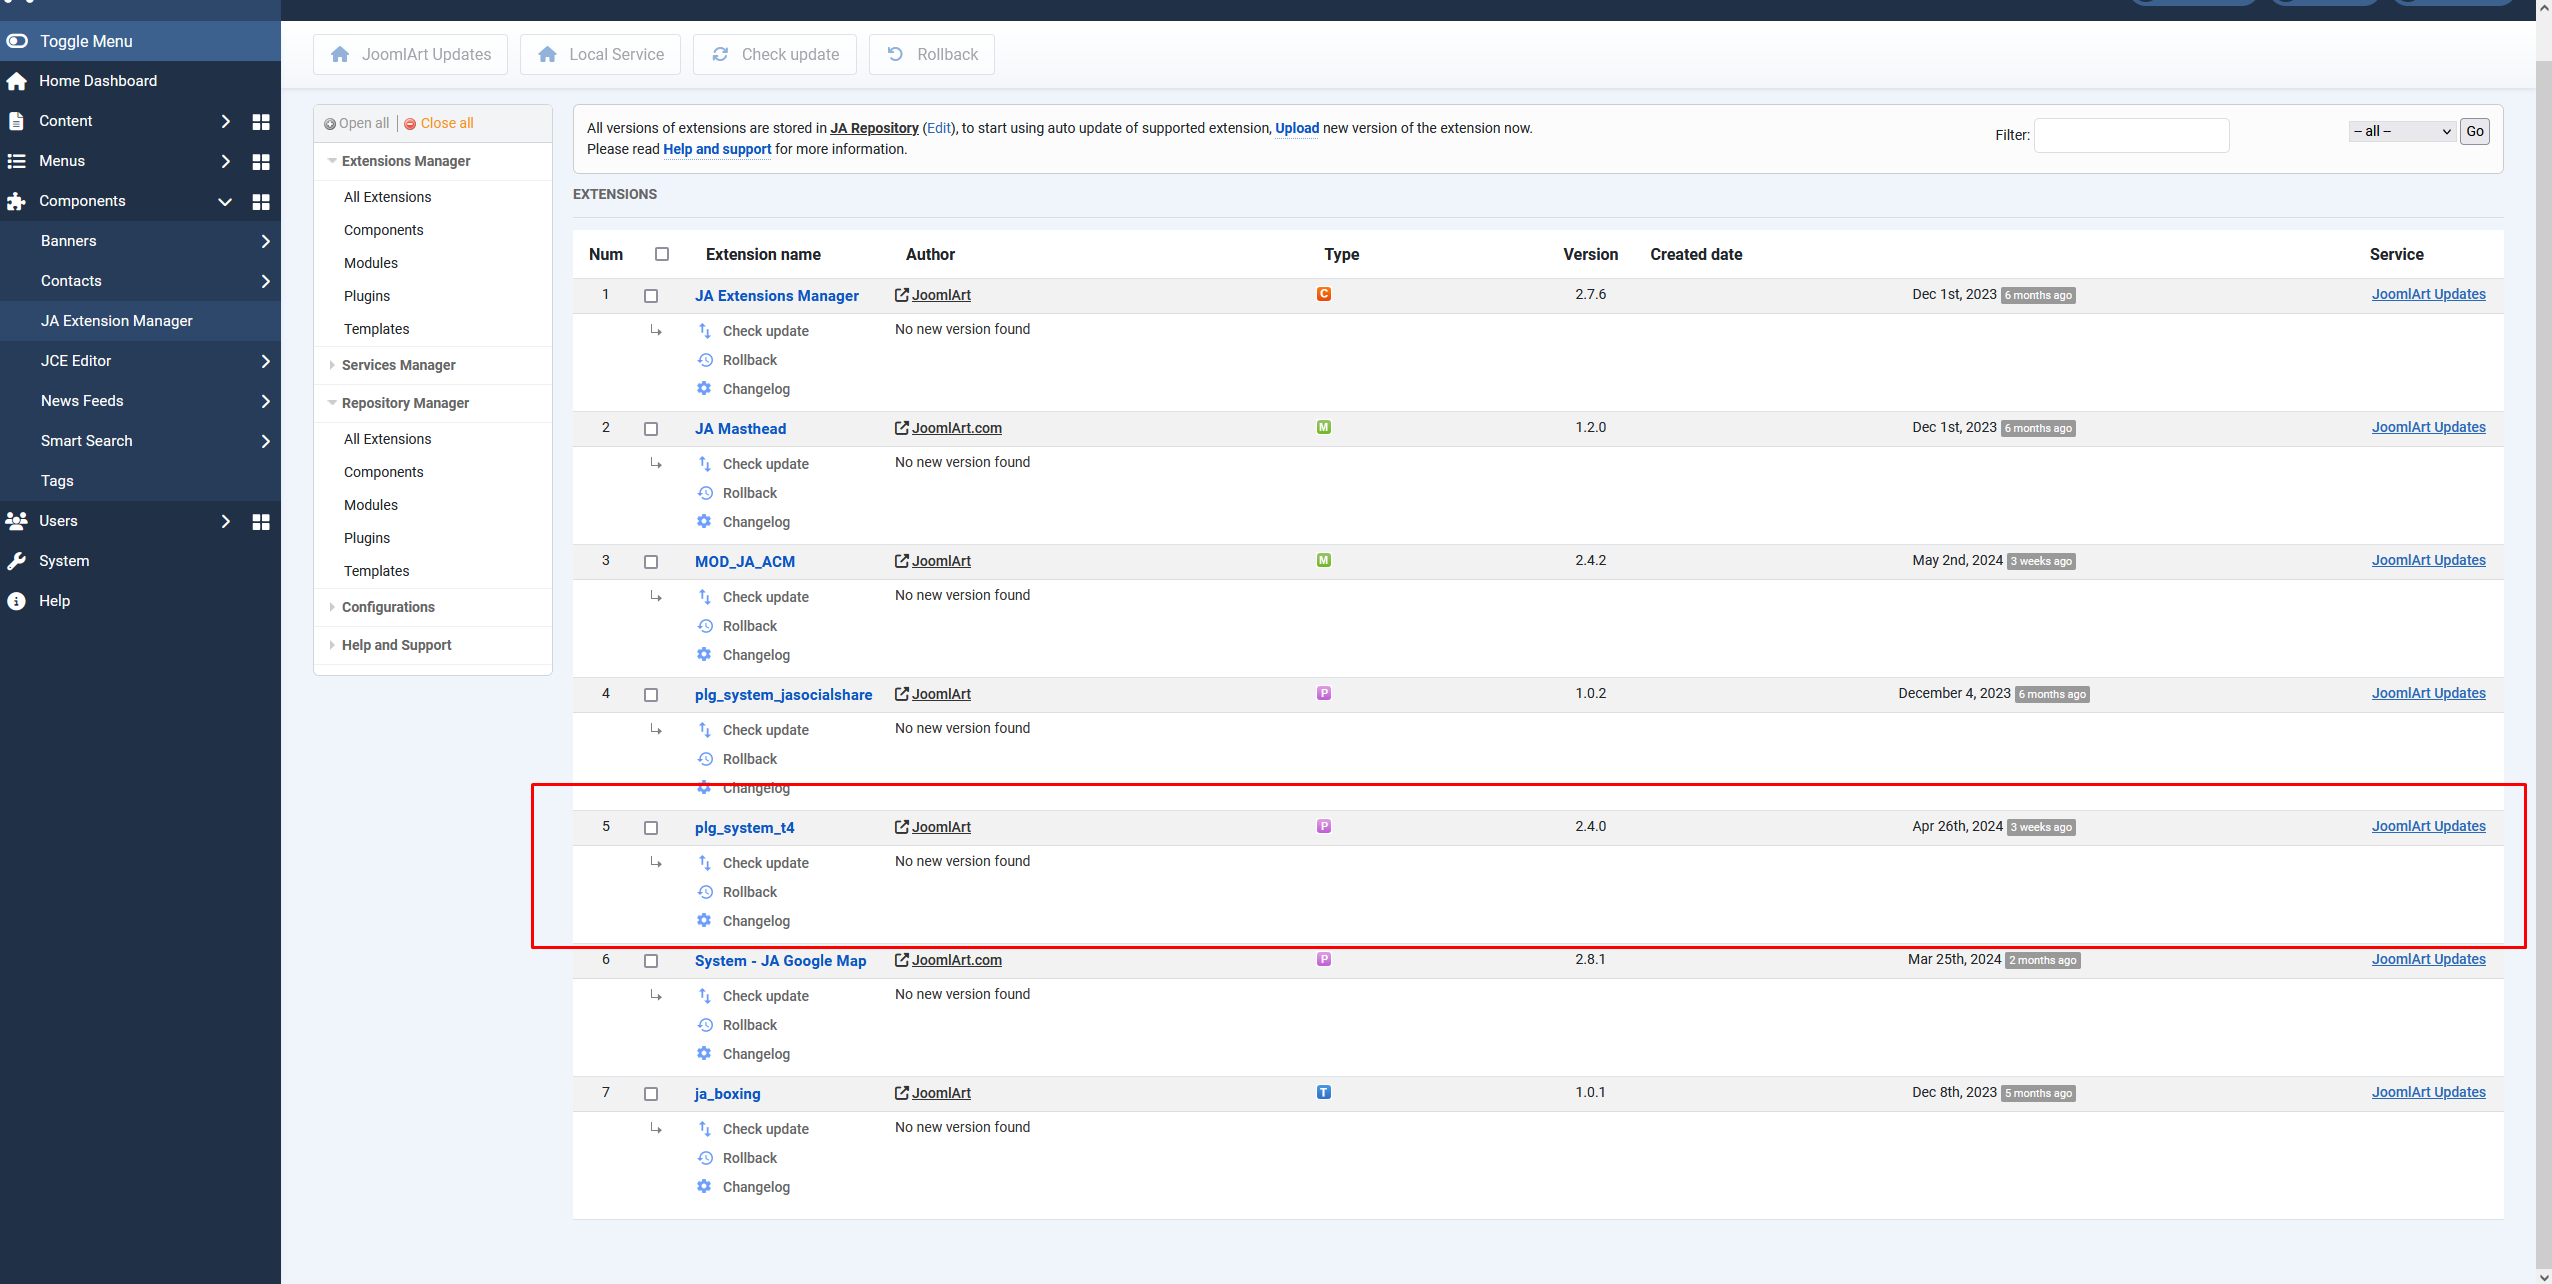Expand the Services Manager tree section
The height and width of the screenshot is (1284, 2552).
coord(398,365)
